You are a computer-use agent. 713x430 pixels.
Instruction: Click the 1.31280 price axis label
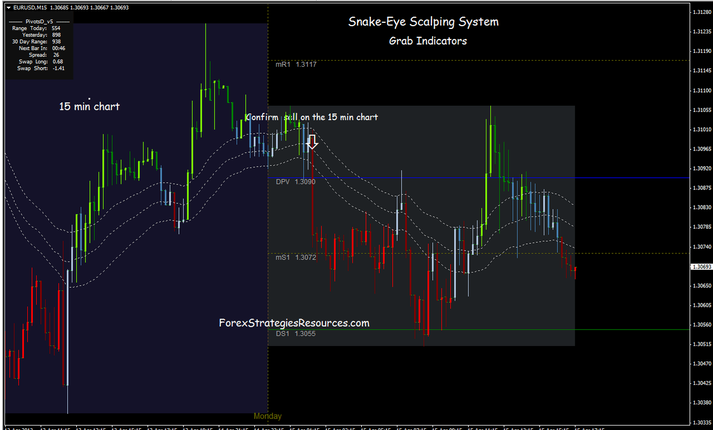coord(702,12)
